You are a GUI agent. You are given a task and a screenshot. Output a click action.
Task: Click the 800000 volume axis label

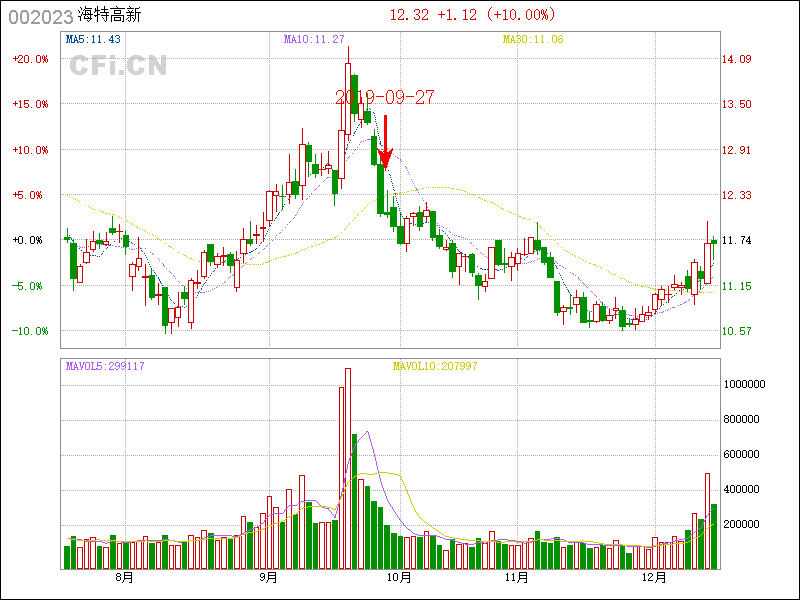[x=741, y=419]
